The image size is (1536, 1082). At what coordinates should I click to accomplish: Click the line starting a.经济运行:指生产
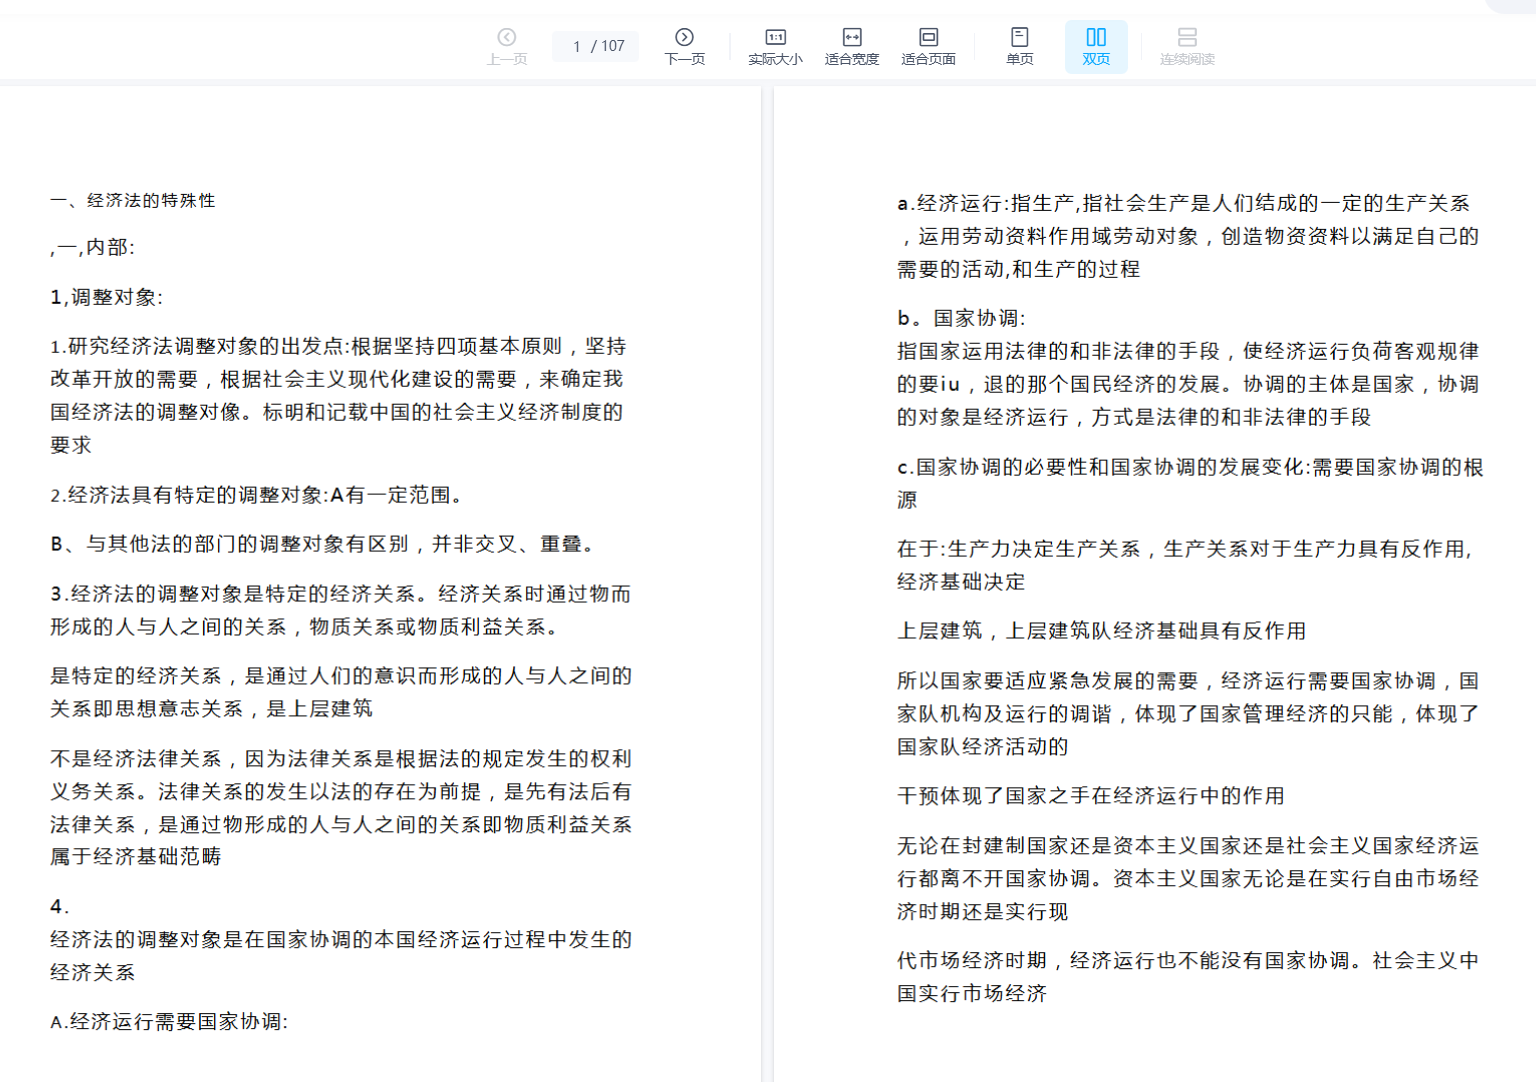click(x=1183, y=204)
